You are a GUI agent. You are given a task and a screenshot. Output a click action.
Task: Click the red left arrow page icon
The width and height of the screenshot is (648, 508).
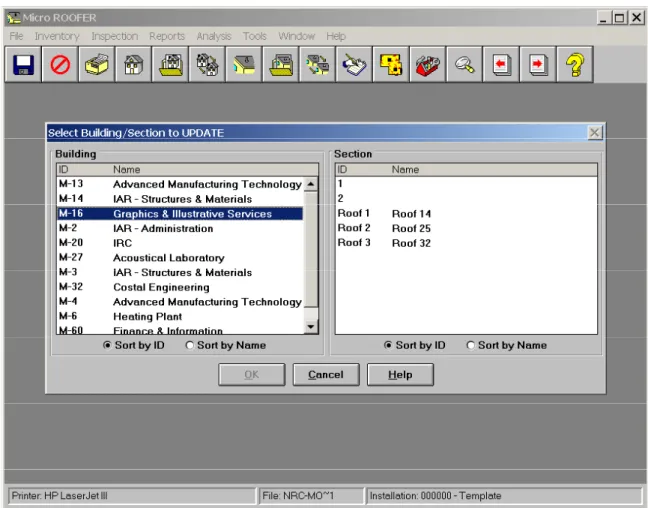[501, 64]
